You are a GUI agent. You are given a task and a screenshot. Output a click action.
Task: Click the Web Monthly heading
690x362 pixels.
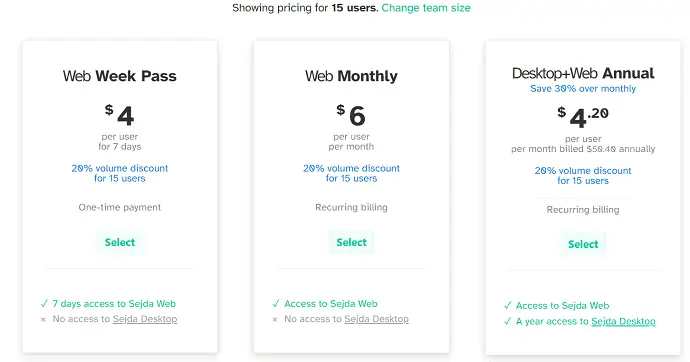pos(351,76)
